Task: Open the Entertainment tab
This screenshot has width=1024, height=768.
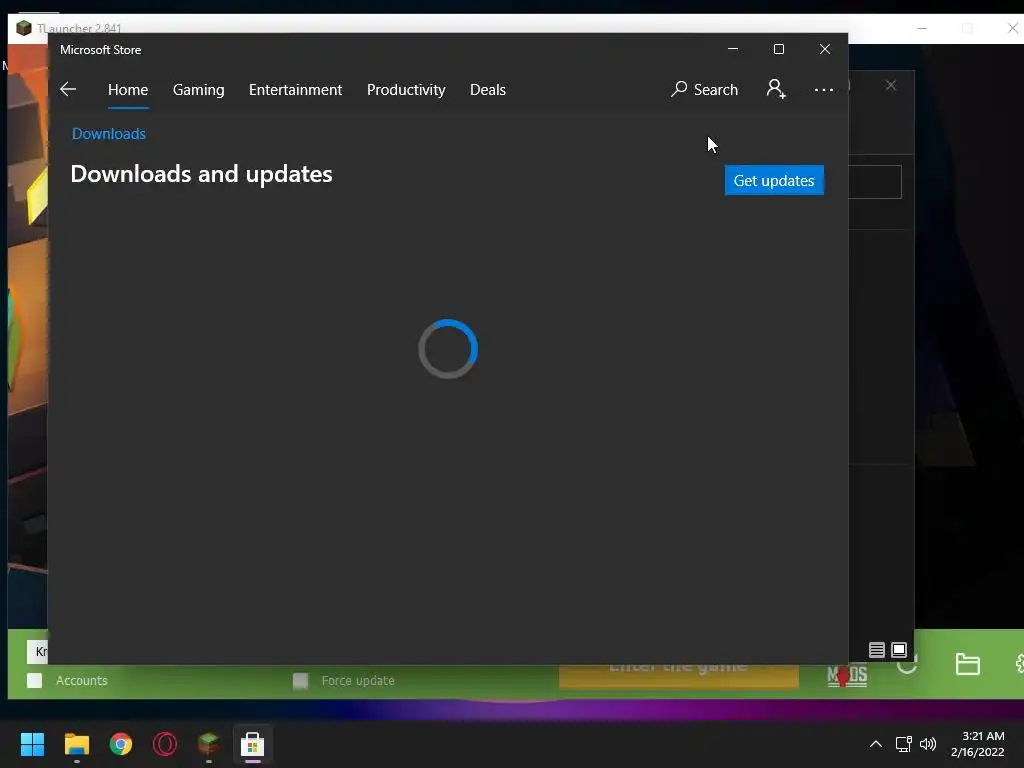Action: point(295,90)
